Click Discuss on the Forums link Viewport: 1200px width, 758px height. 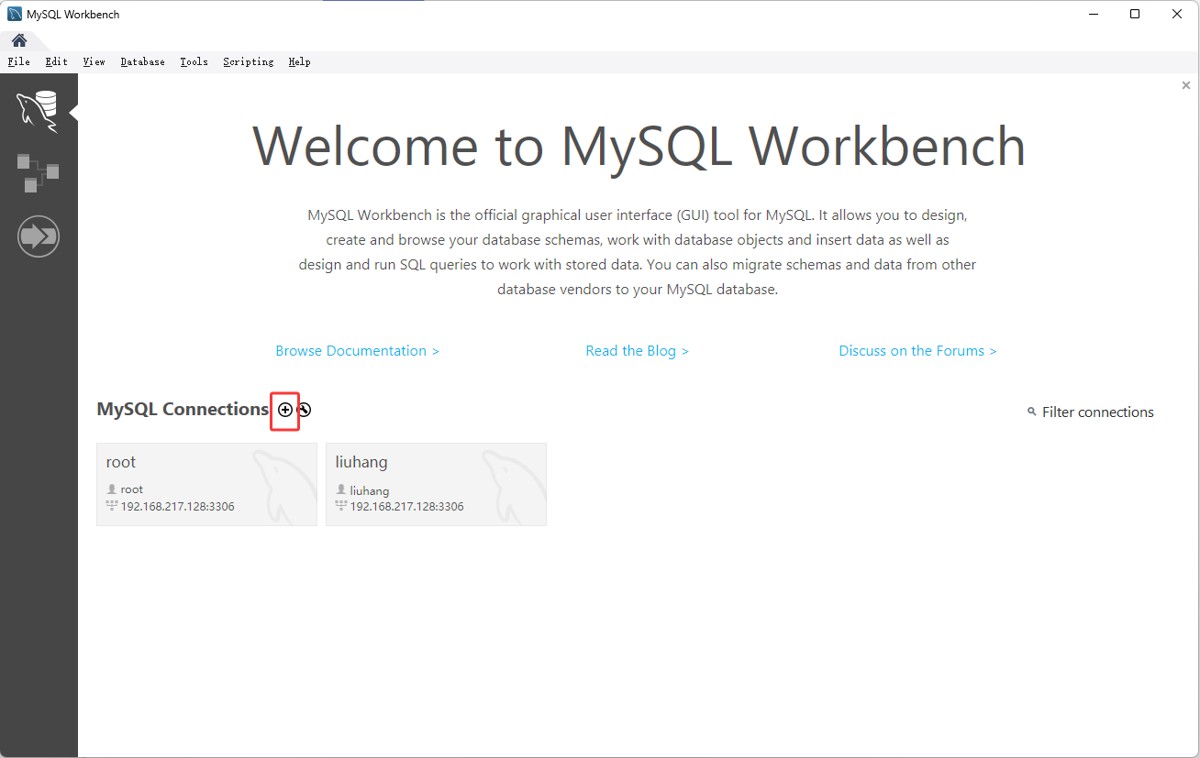[x=918, y=351]
